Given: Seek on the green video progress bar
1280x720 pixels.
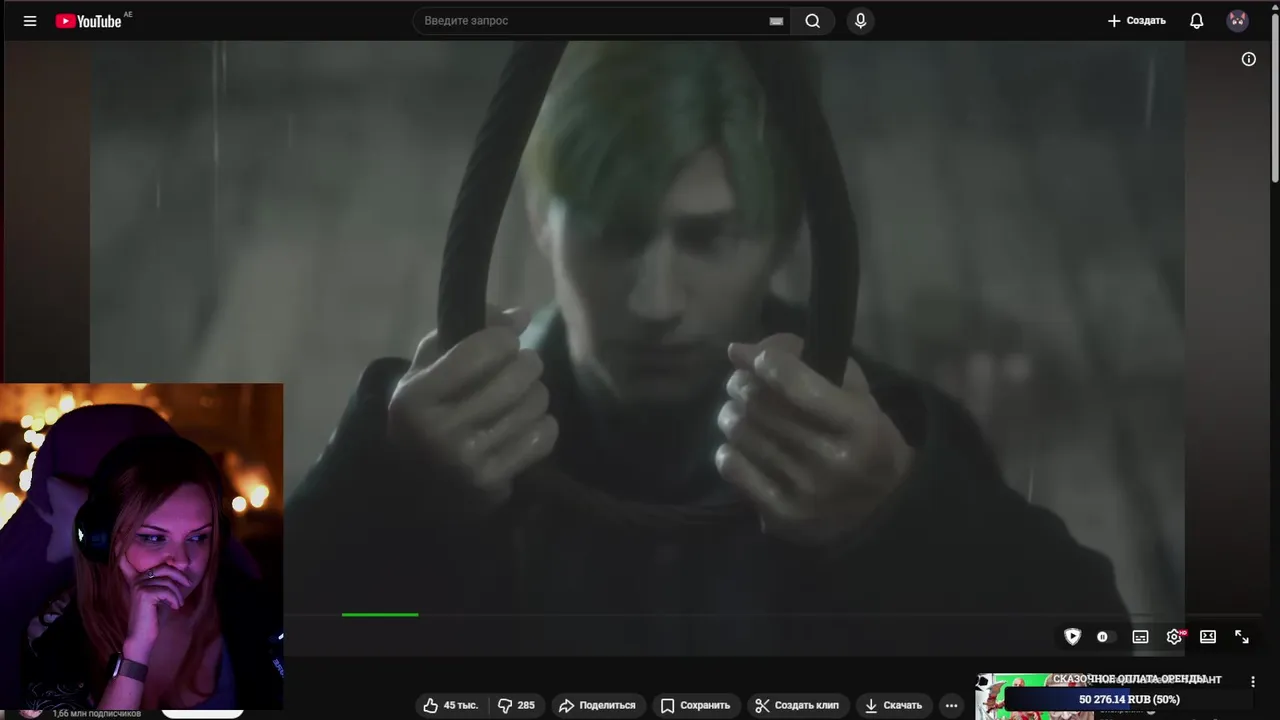Looking at the screenshot, I should click(x=380, y=614).
